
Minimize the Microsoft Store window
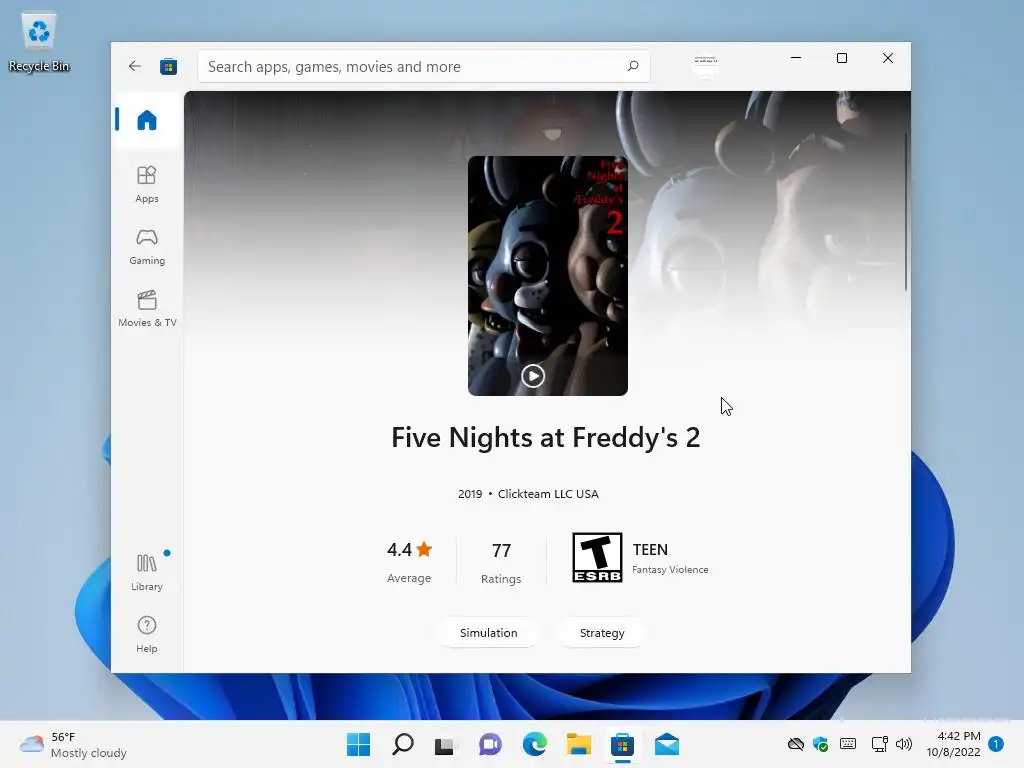click(x=796, y=58)
